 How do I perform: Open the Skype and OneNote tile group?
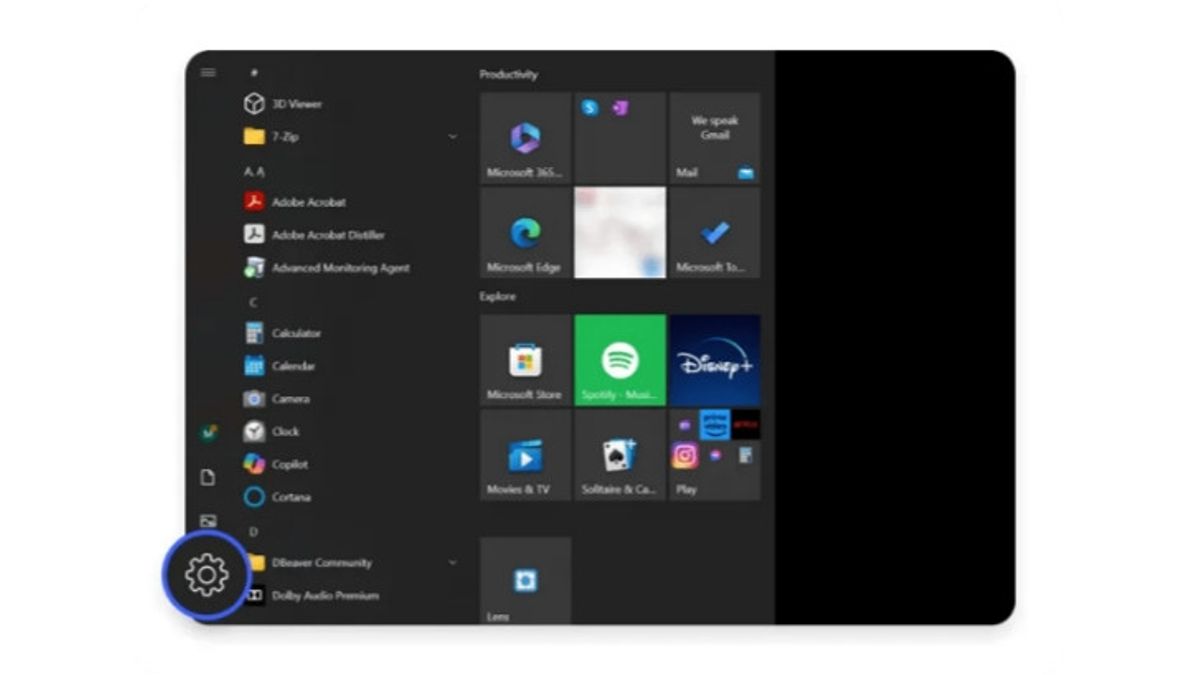click(620, 138)
